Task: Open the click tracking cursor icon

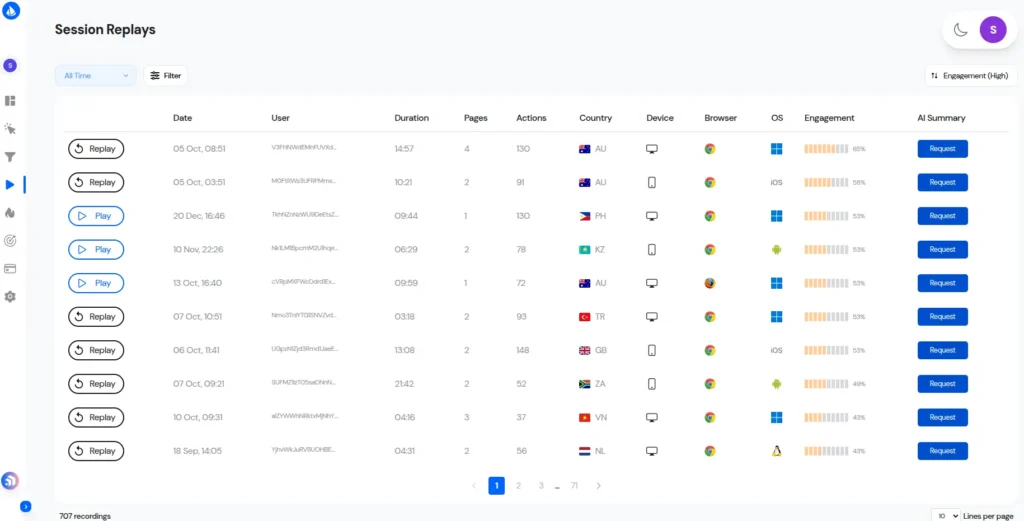Action: (10, 129)
